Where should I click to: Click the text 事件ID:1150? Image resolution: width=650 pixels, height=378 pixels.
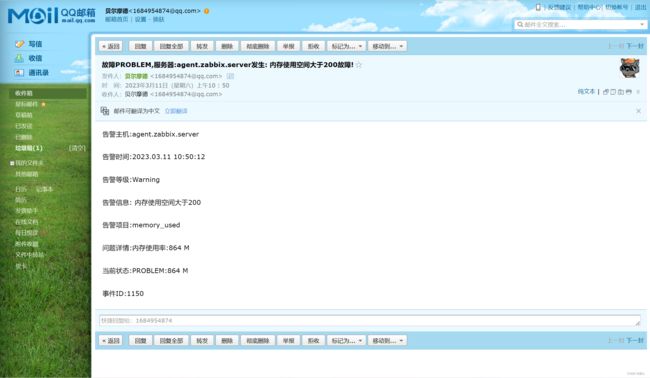pyautogui.click(x=123, y=293)
